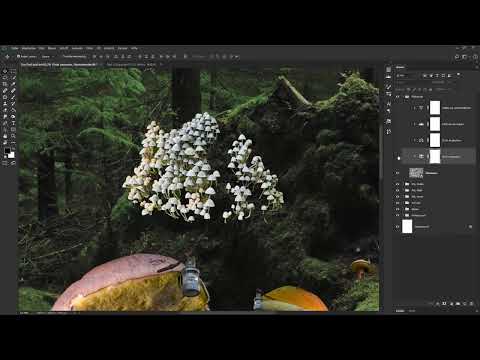
Task: Select the Clone Stamp tool
Action: 5,104
